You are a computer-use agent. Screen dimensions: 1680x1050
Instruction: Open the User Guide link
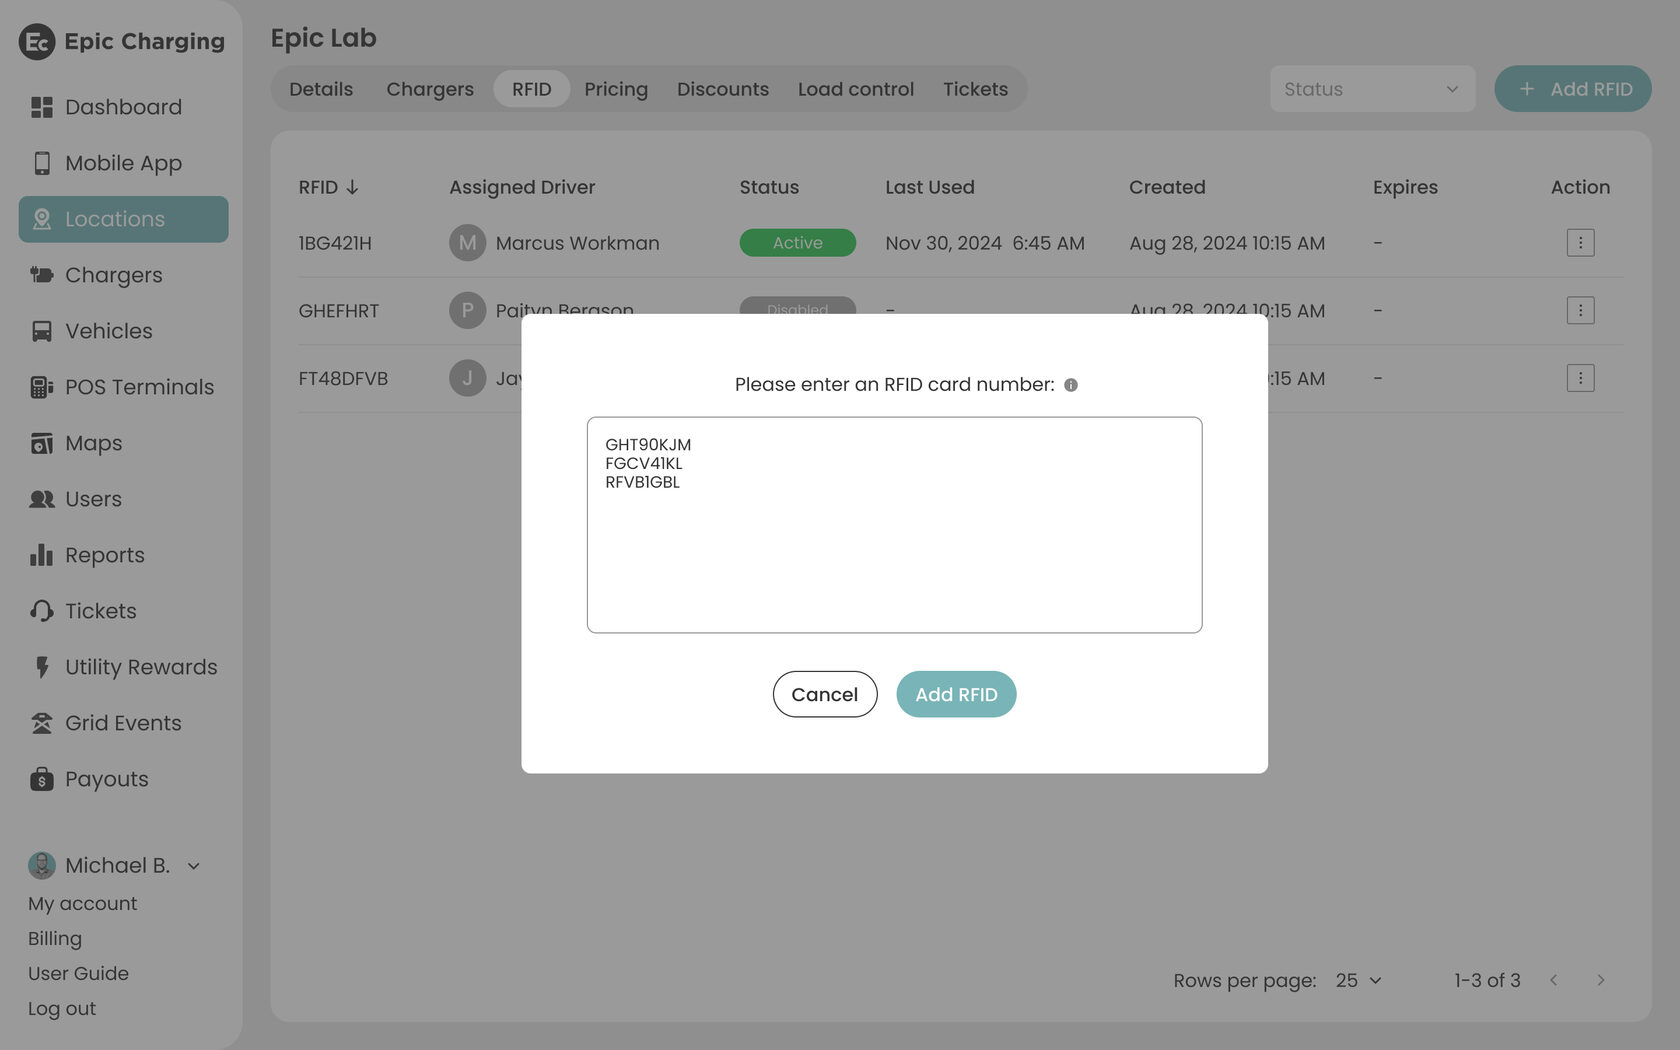click(78, 973)
